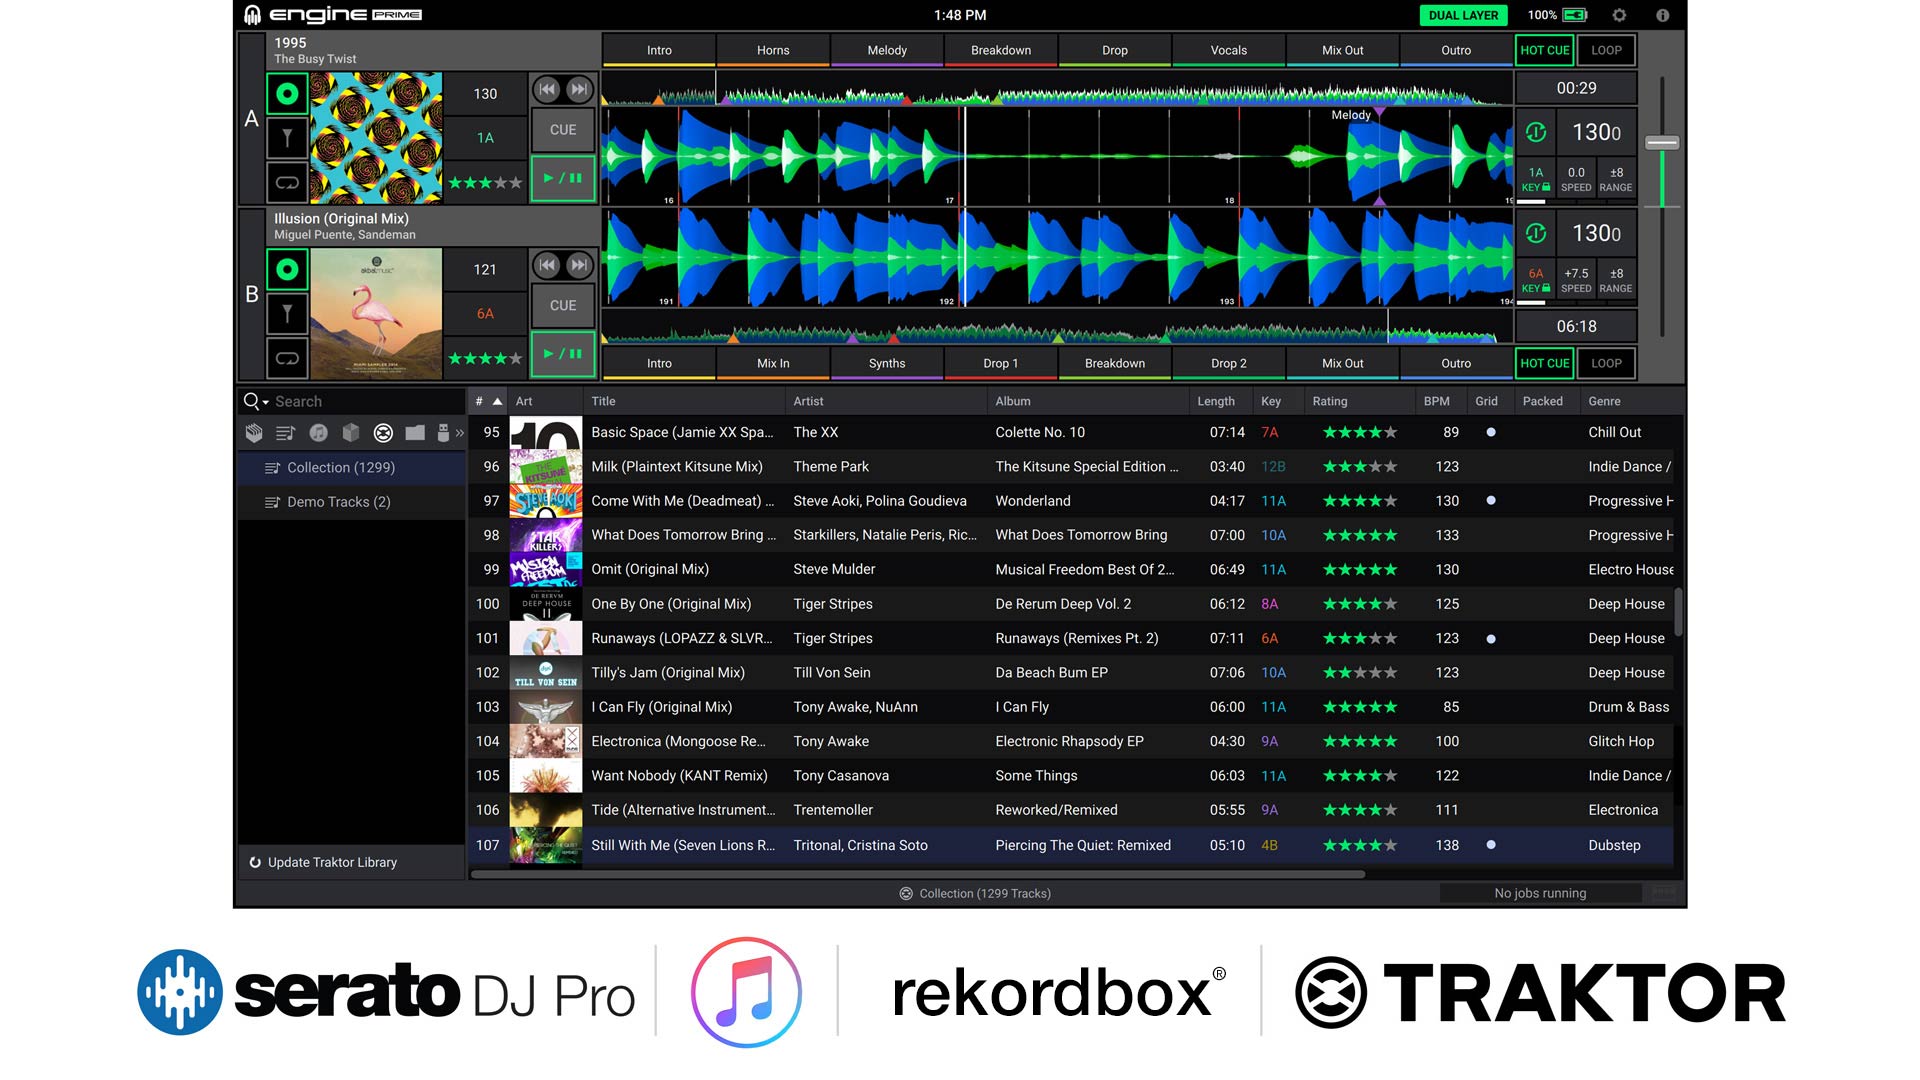The image size is (1920, 1080).
Task: Select Collection (1299) playlist
Action: click(352, 468)
